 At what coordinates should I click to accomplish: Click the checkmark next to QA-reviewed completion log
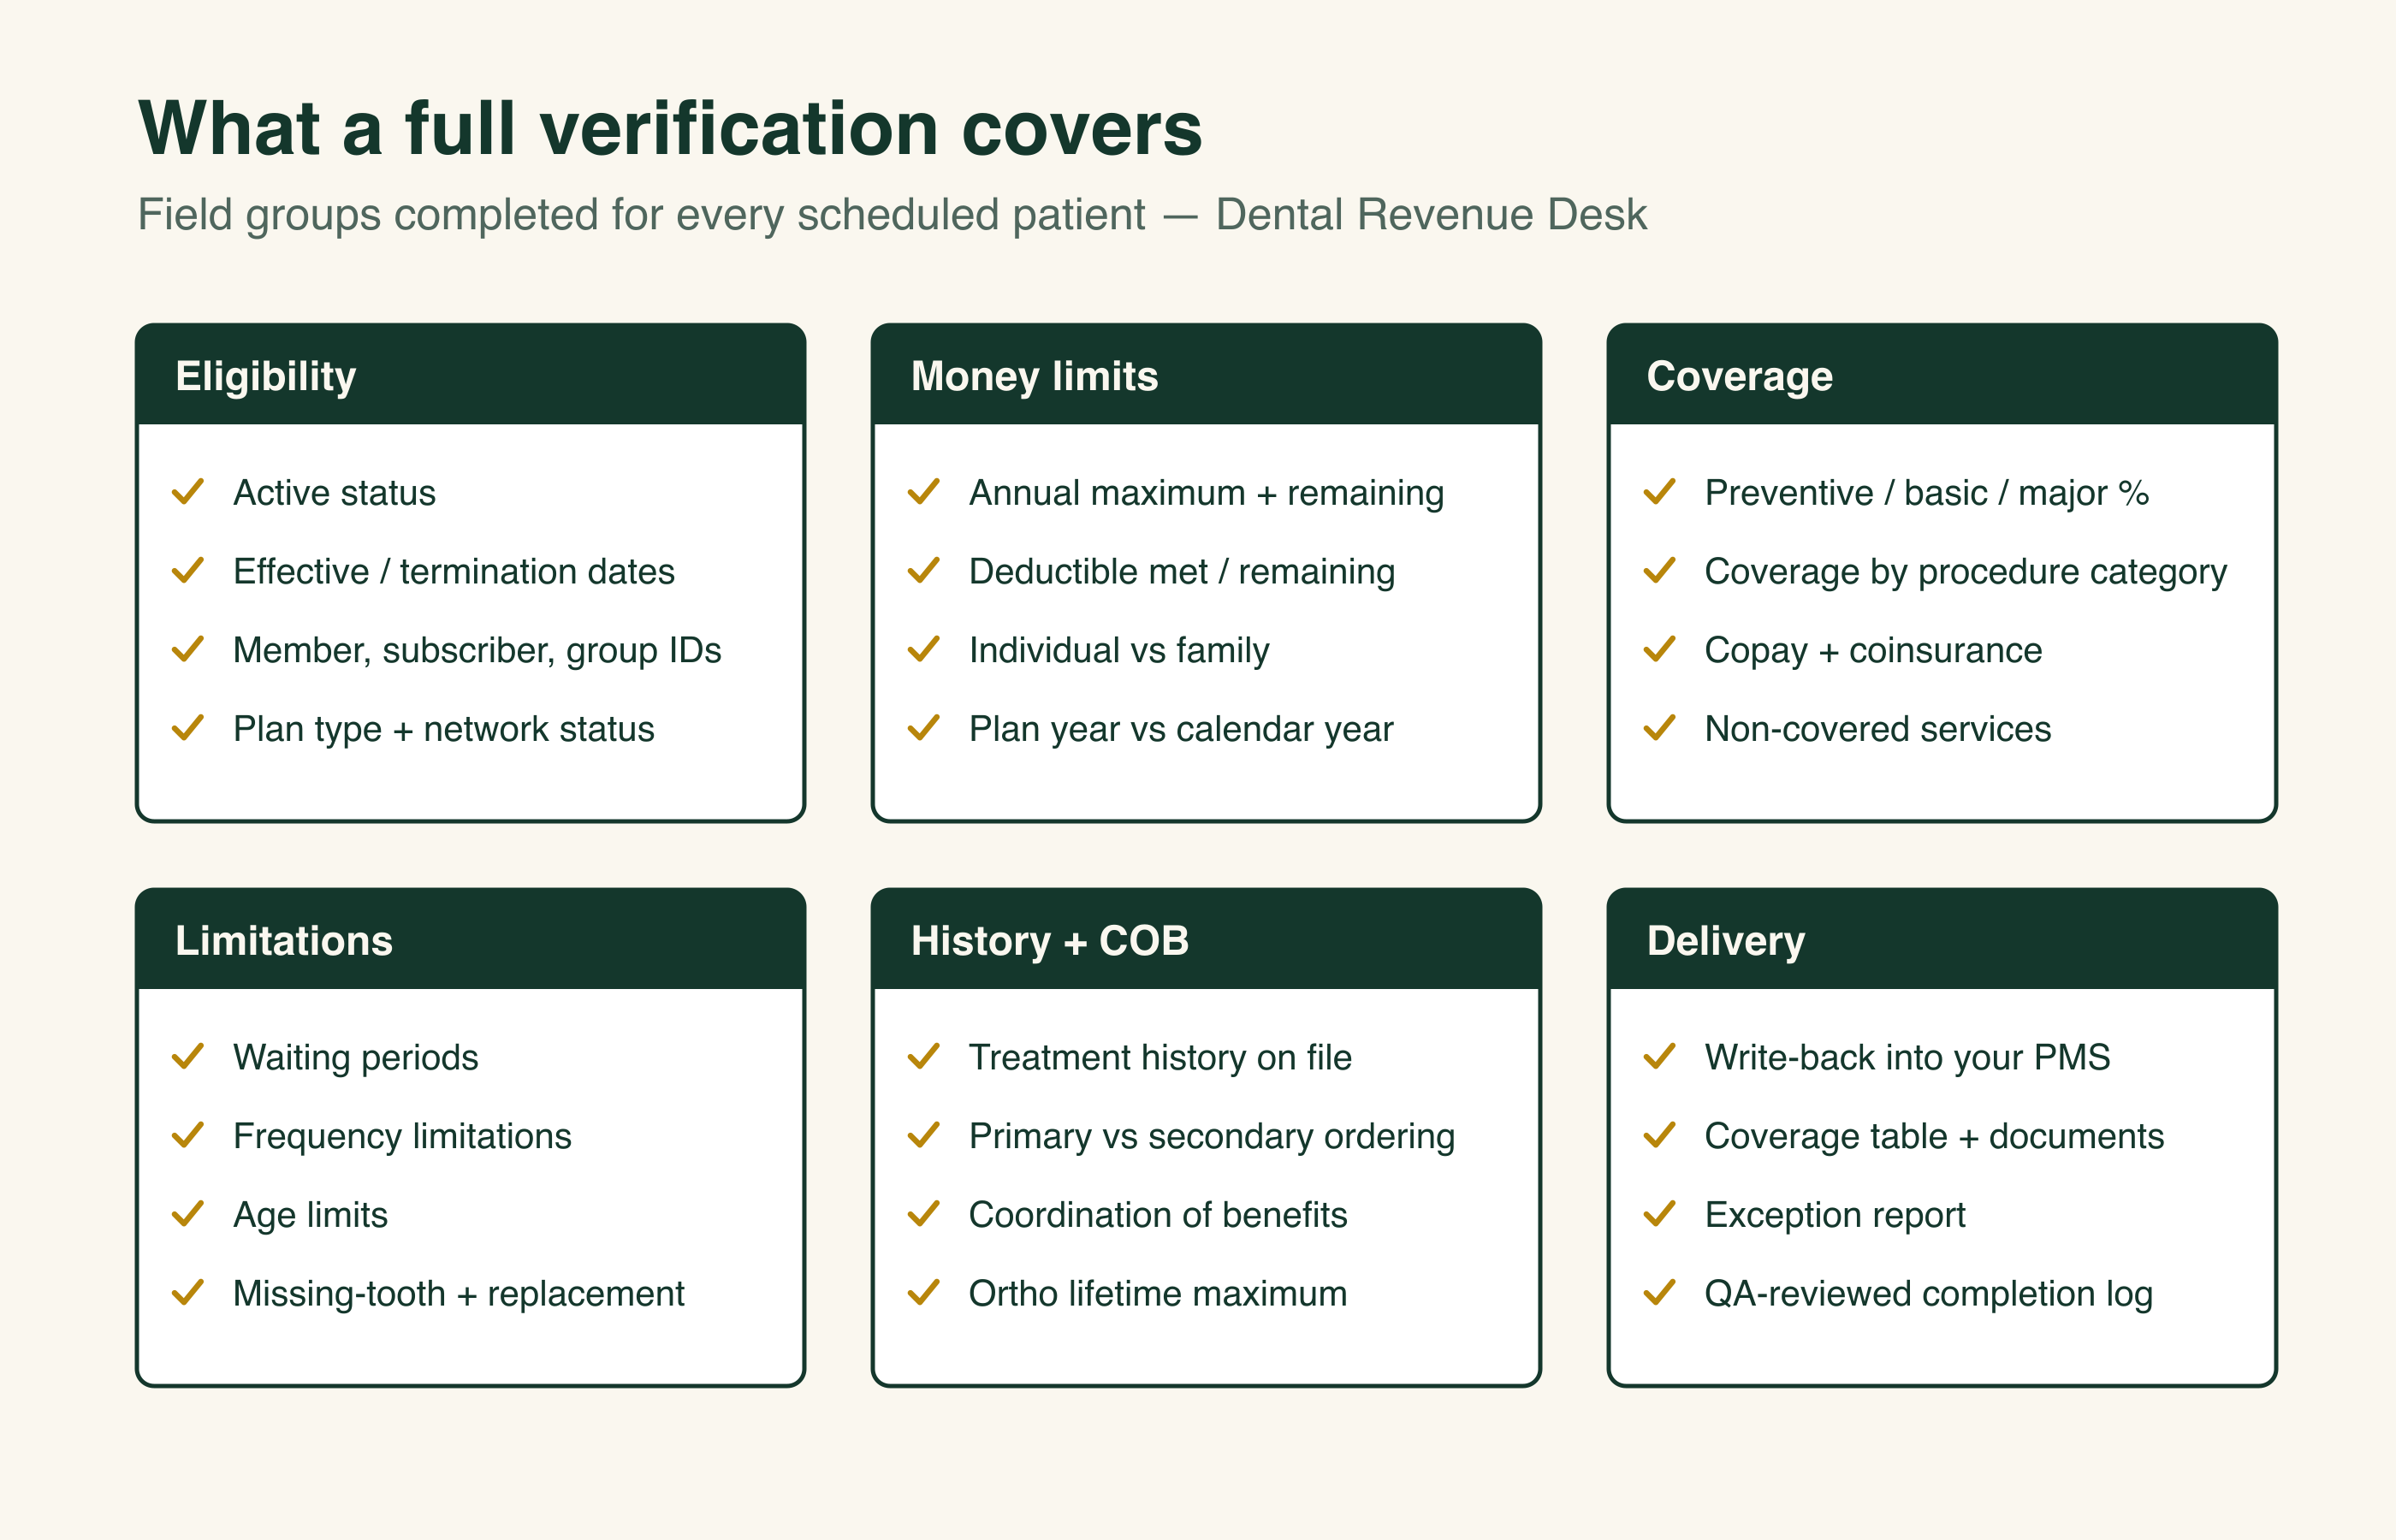click(1660, 1293)
